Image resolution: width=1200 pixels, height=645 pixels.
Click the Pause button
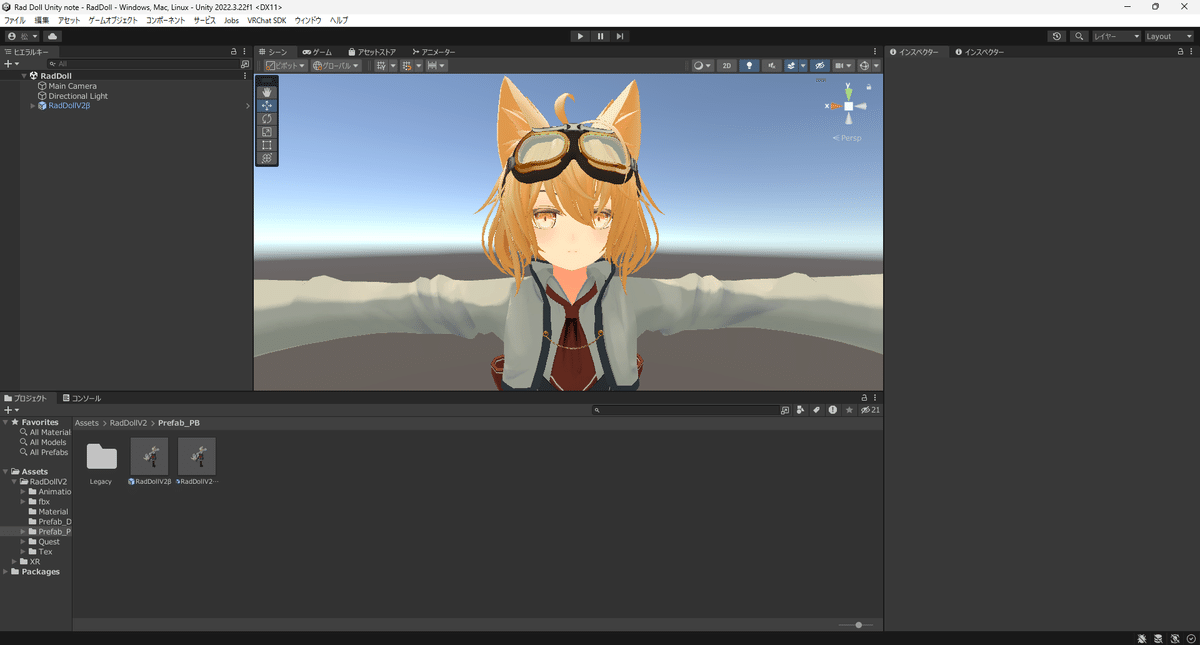coord(600,36)
